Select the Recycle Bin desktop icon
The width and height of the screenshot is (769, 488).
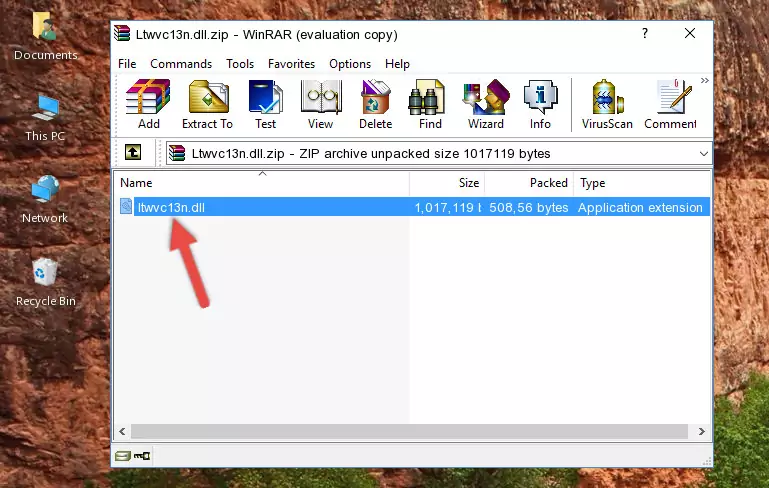pyautogui.click(x=45, y=283)
